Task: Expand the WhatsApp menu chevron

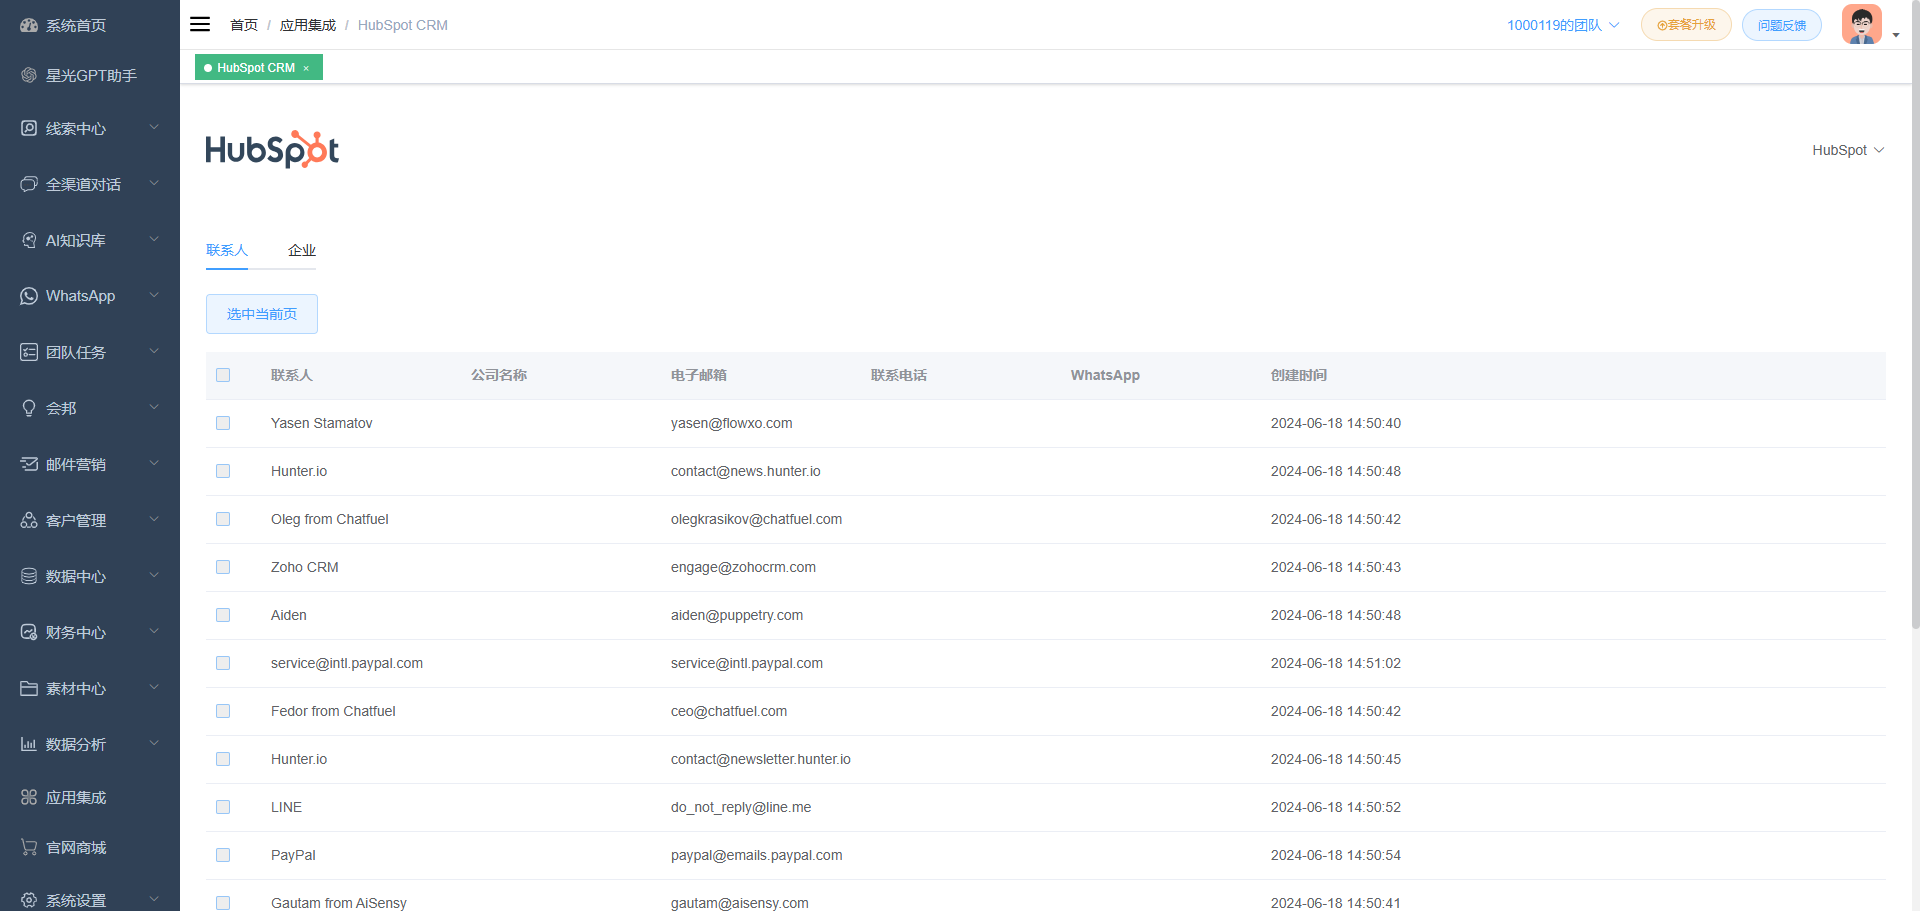Action: coord(154,295)
